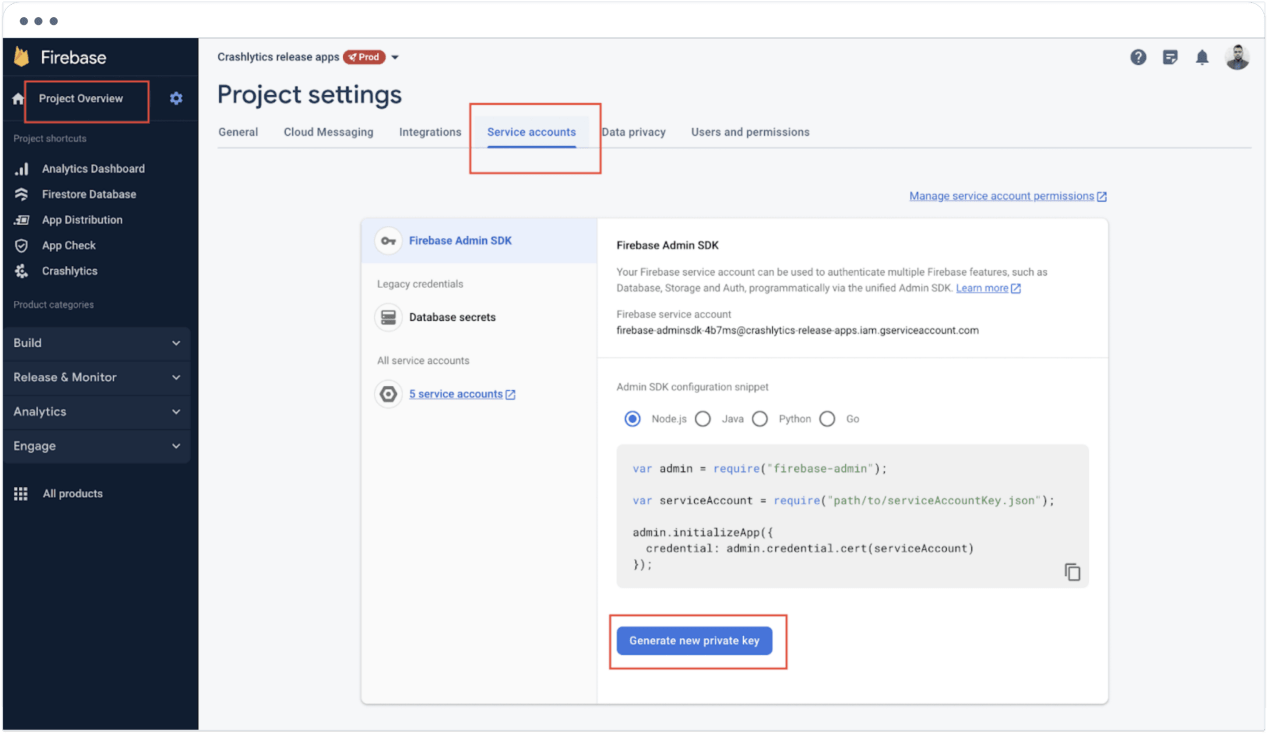This screenshot has width=1268, height=734.
Task: Open Firestore Database shortcut
Action: coord(89,194)
